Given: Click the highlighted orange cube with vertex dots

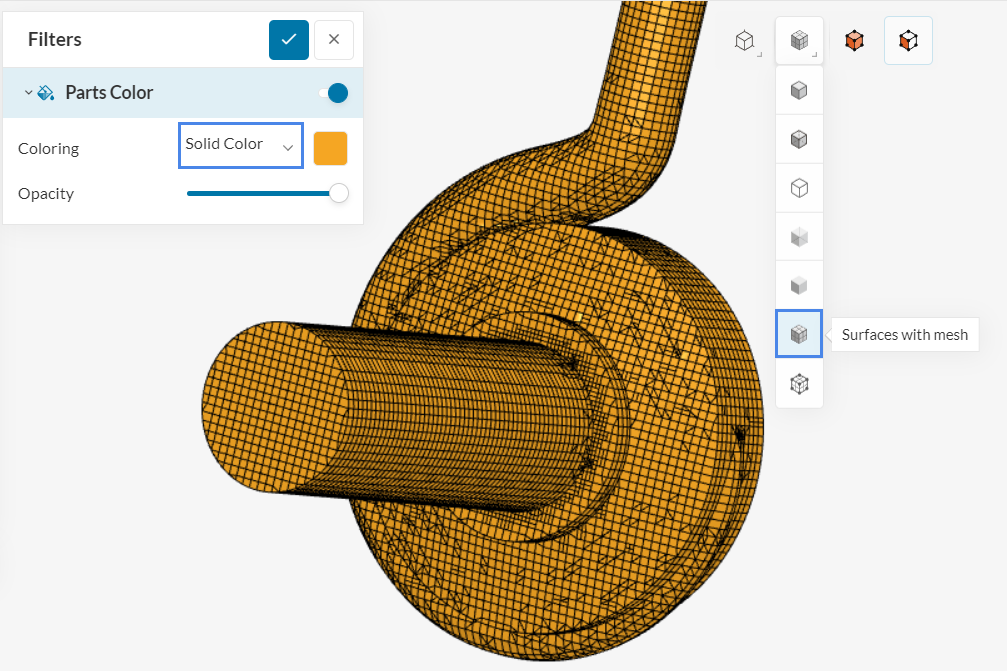Looking at the screenshot, I should [x=908, y=41].
